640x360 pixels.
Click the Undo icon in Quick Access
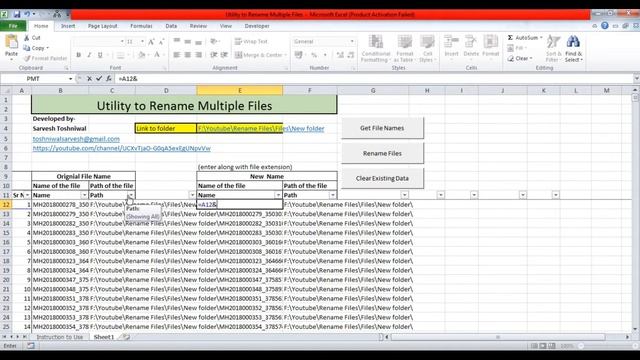pos(27,14)
